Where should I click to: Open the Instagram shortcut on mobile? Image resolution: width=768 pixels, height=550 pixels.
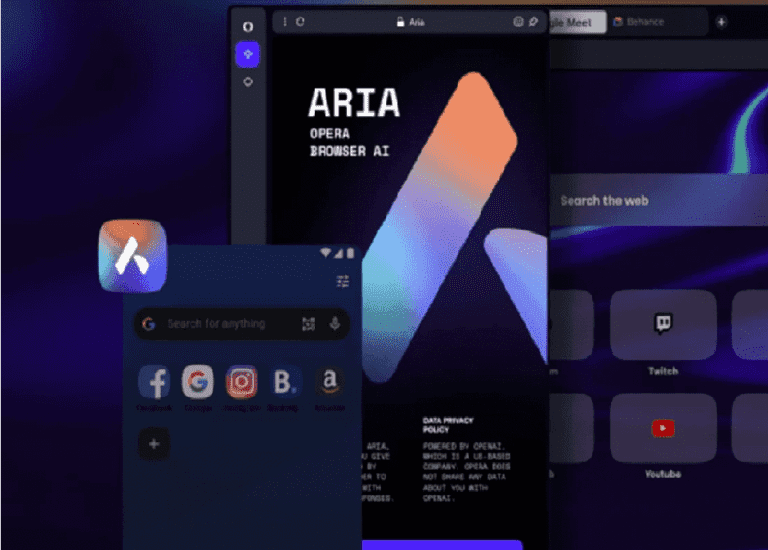[x=241, y=382]
